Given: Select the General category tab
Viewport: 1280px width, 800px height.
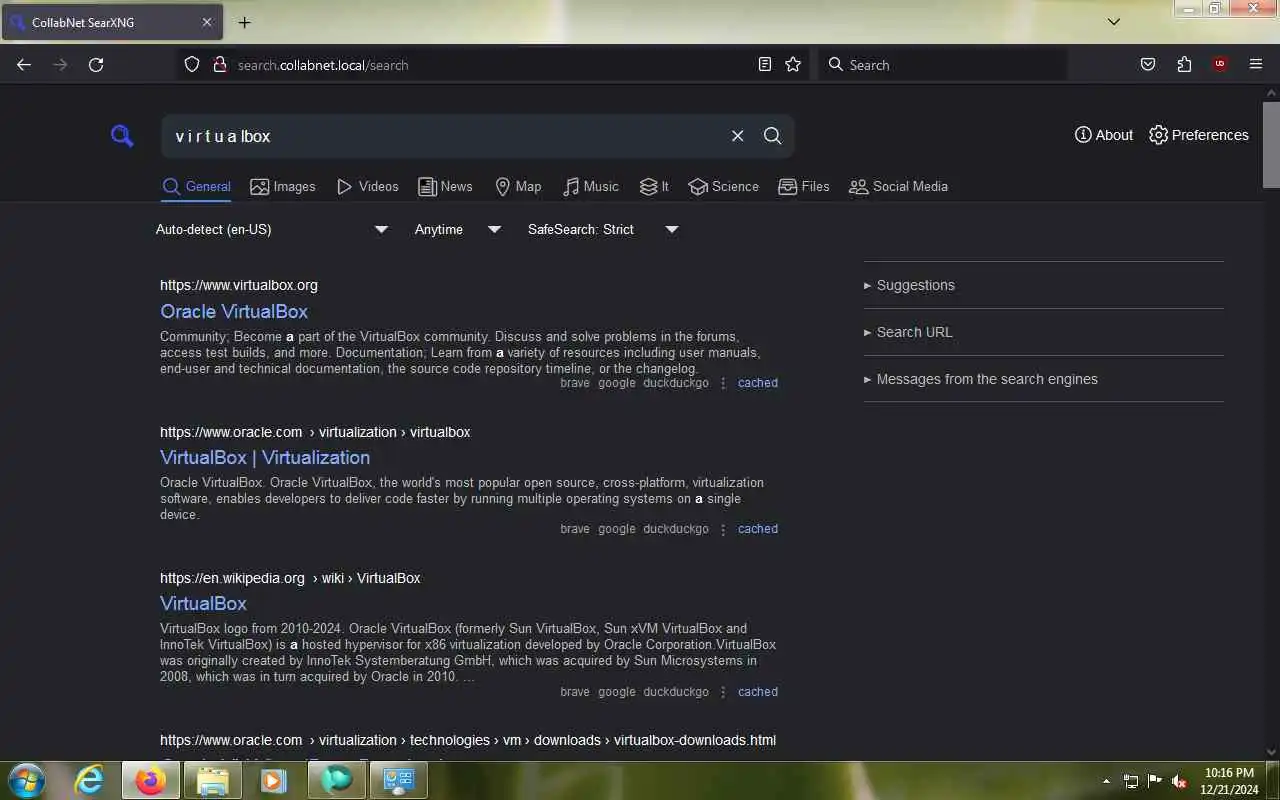Looking at the screenshot, I should (197, 187).
